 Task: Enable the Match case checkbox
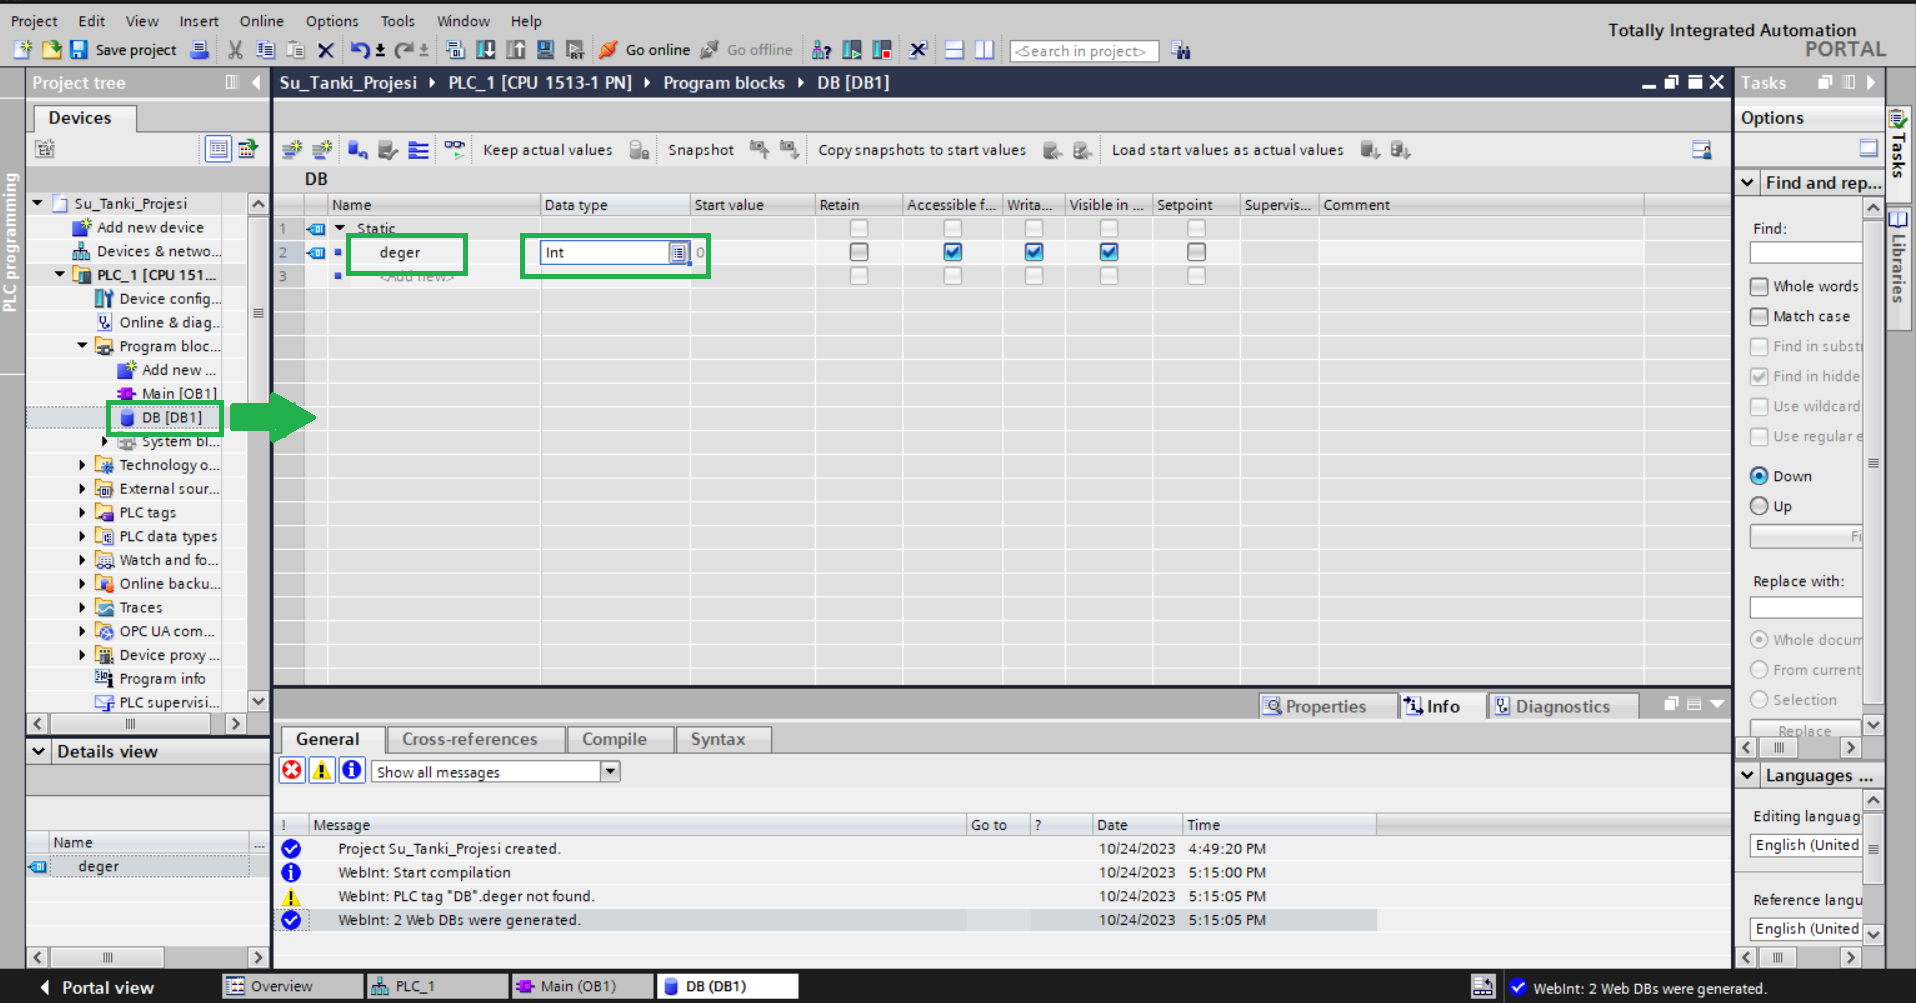pos(1759,317)
